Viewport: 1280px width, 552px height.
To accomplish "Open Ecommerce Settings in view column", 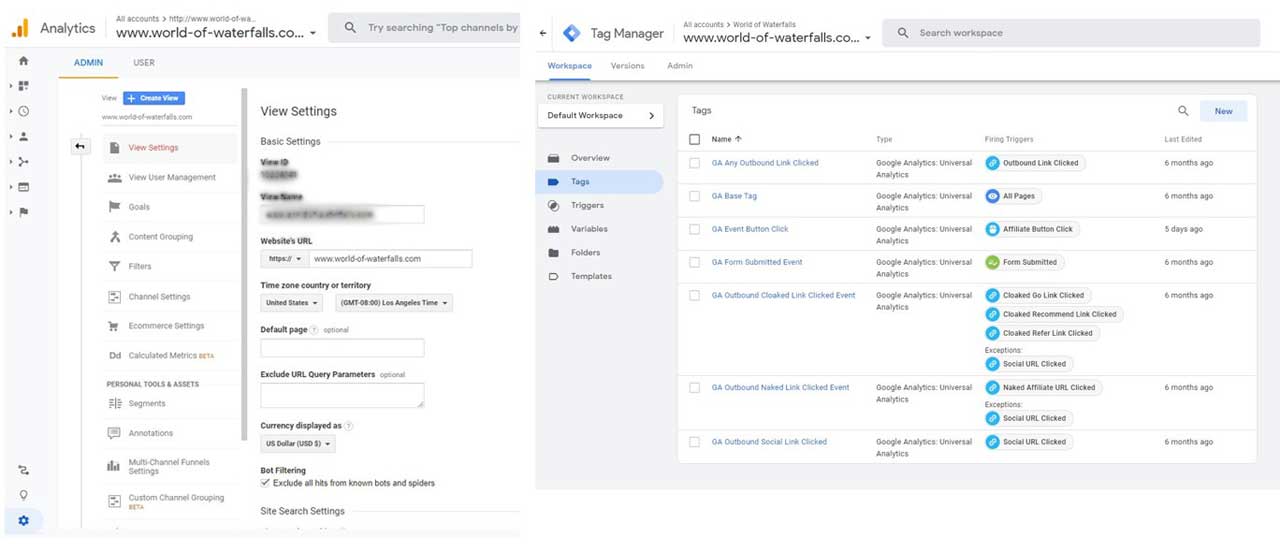I will [166, 326].
